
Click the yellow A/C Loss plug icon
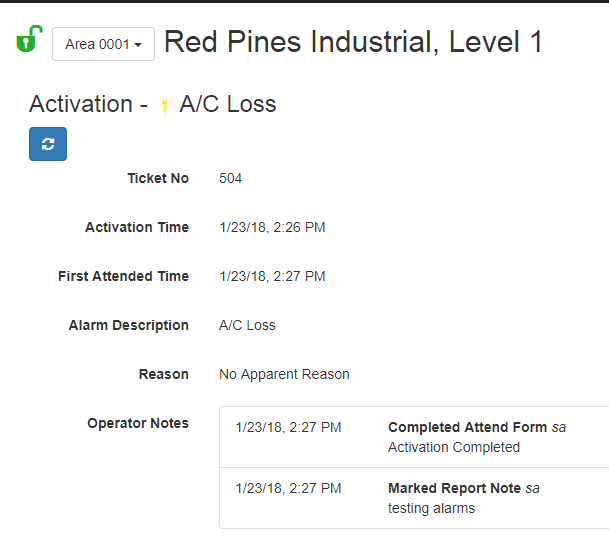pyautogui.click(x=165, y=106)
